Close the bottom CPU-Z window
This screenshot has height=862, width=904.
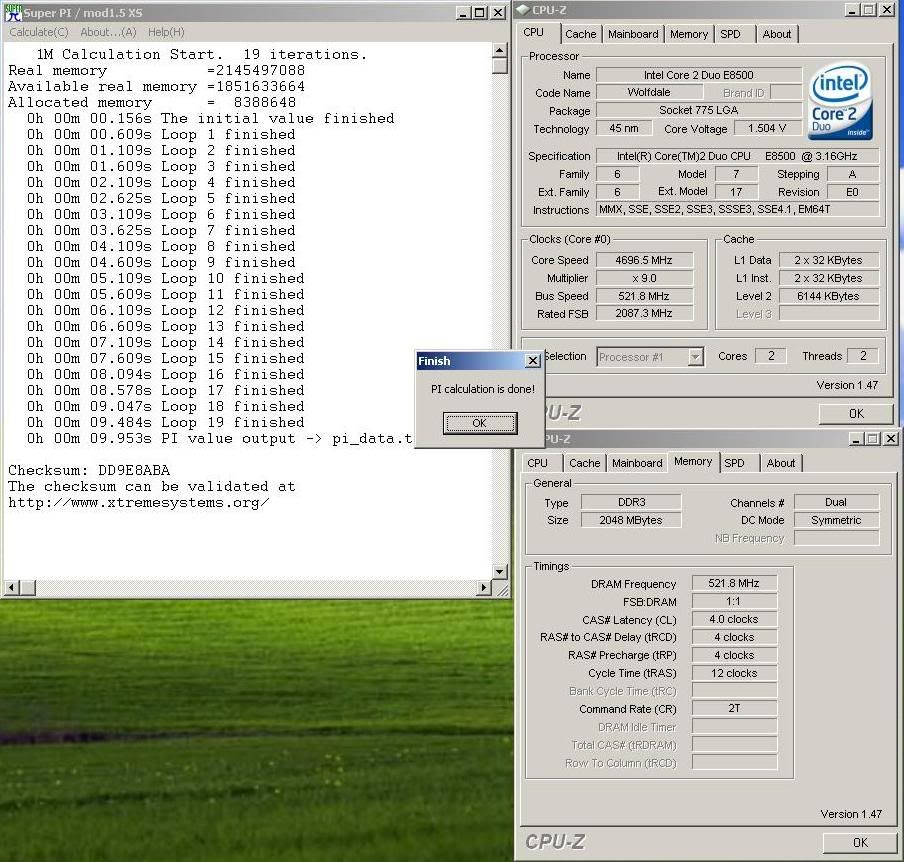coord(891,439)
